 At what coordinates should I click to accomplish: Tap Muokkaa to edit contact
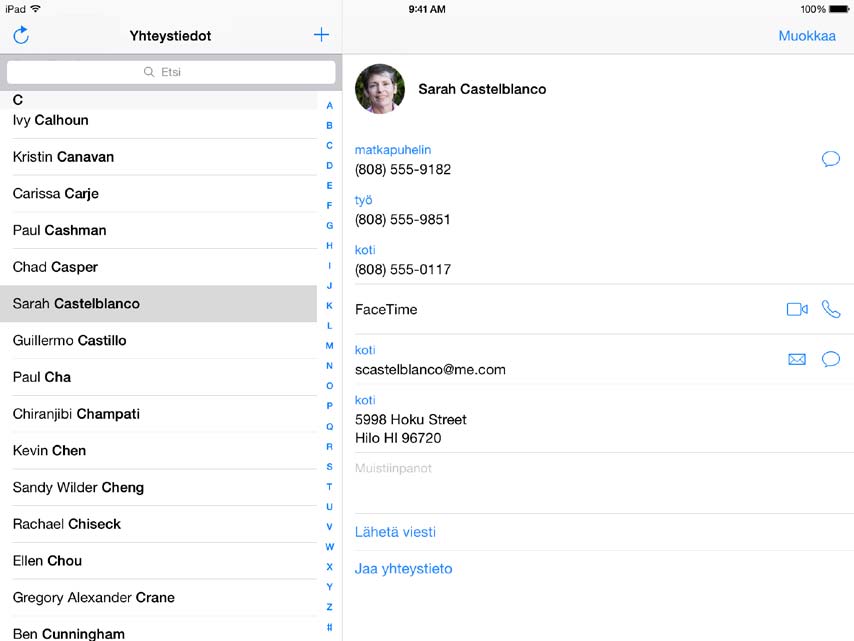807,36
